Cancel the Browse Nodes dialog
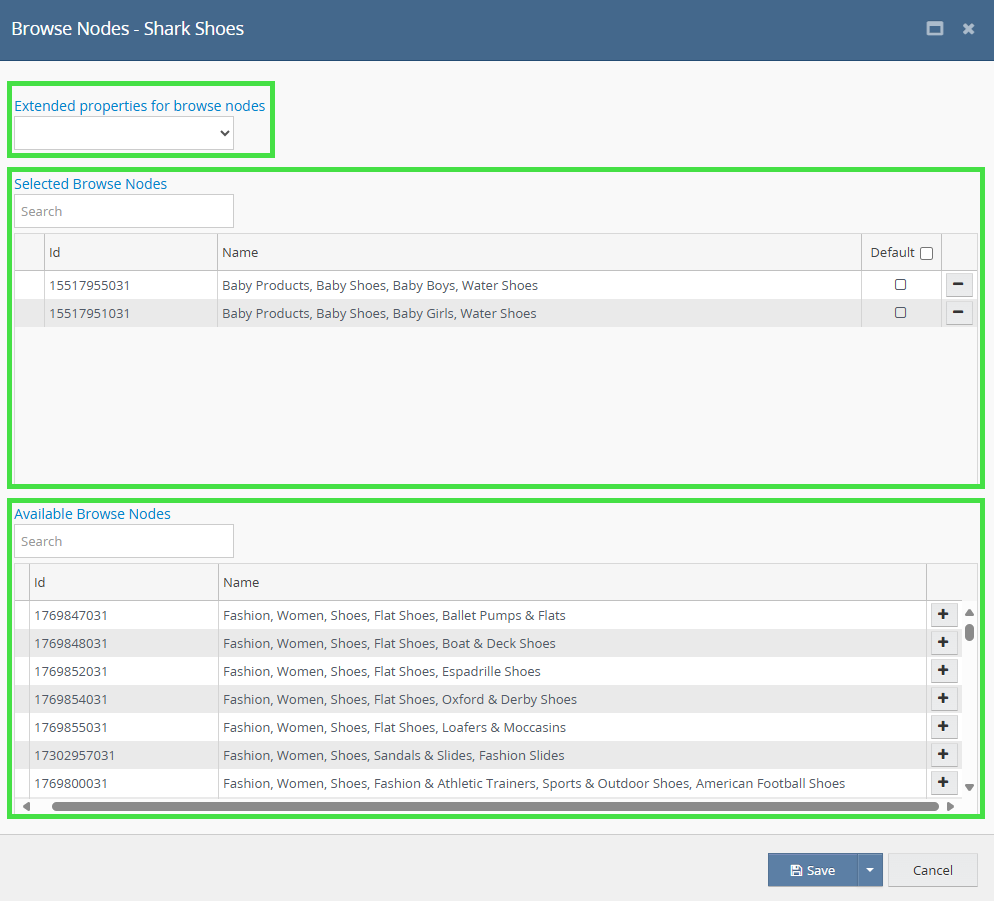The width and height of the screenshot is (994, 901). (x=932, y=870)
